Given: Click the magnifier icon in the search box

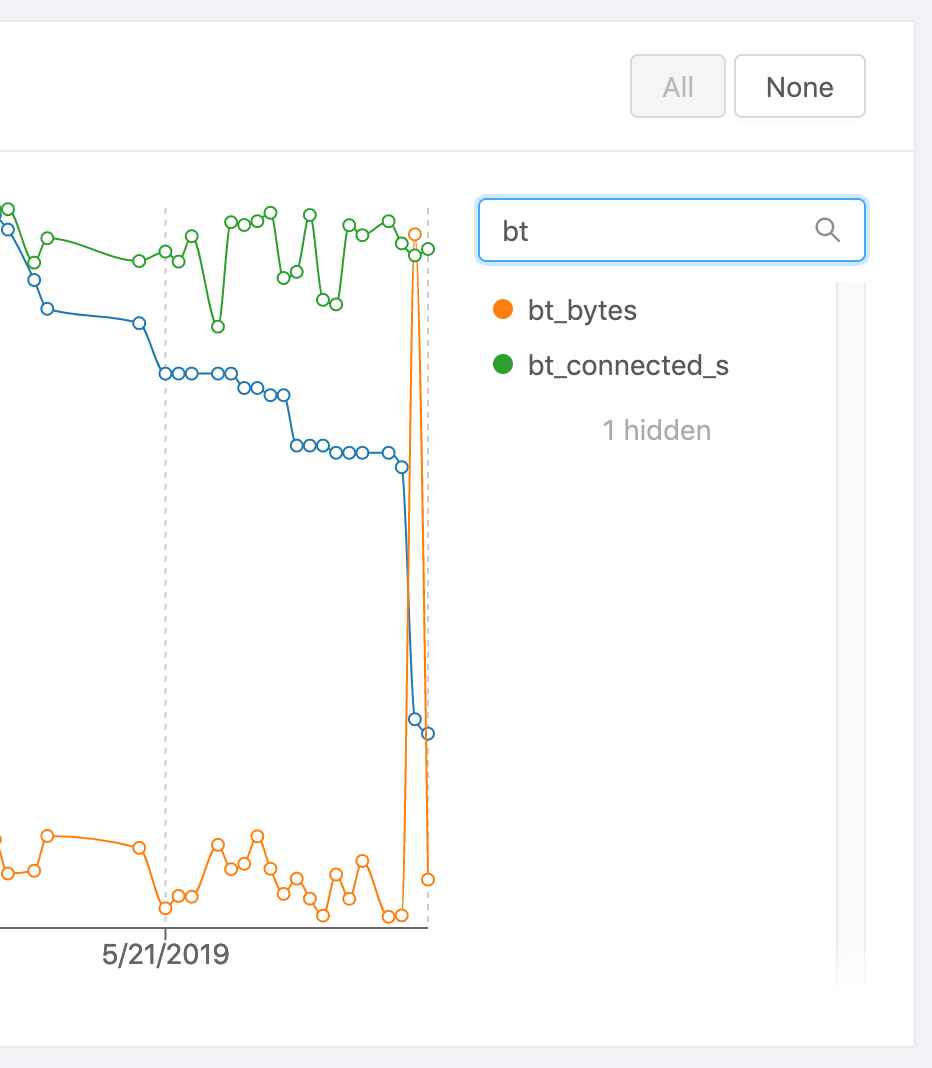Looking at the screenshot, I should coord(827,231).
